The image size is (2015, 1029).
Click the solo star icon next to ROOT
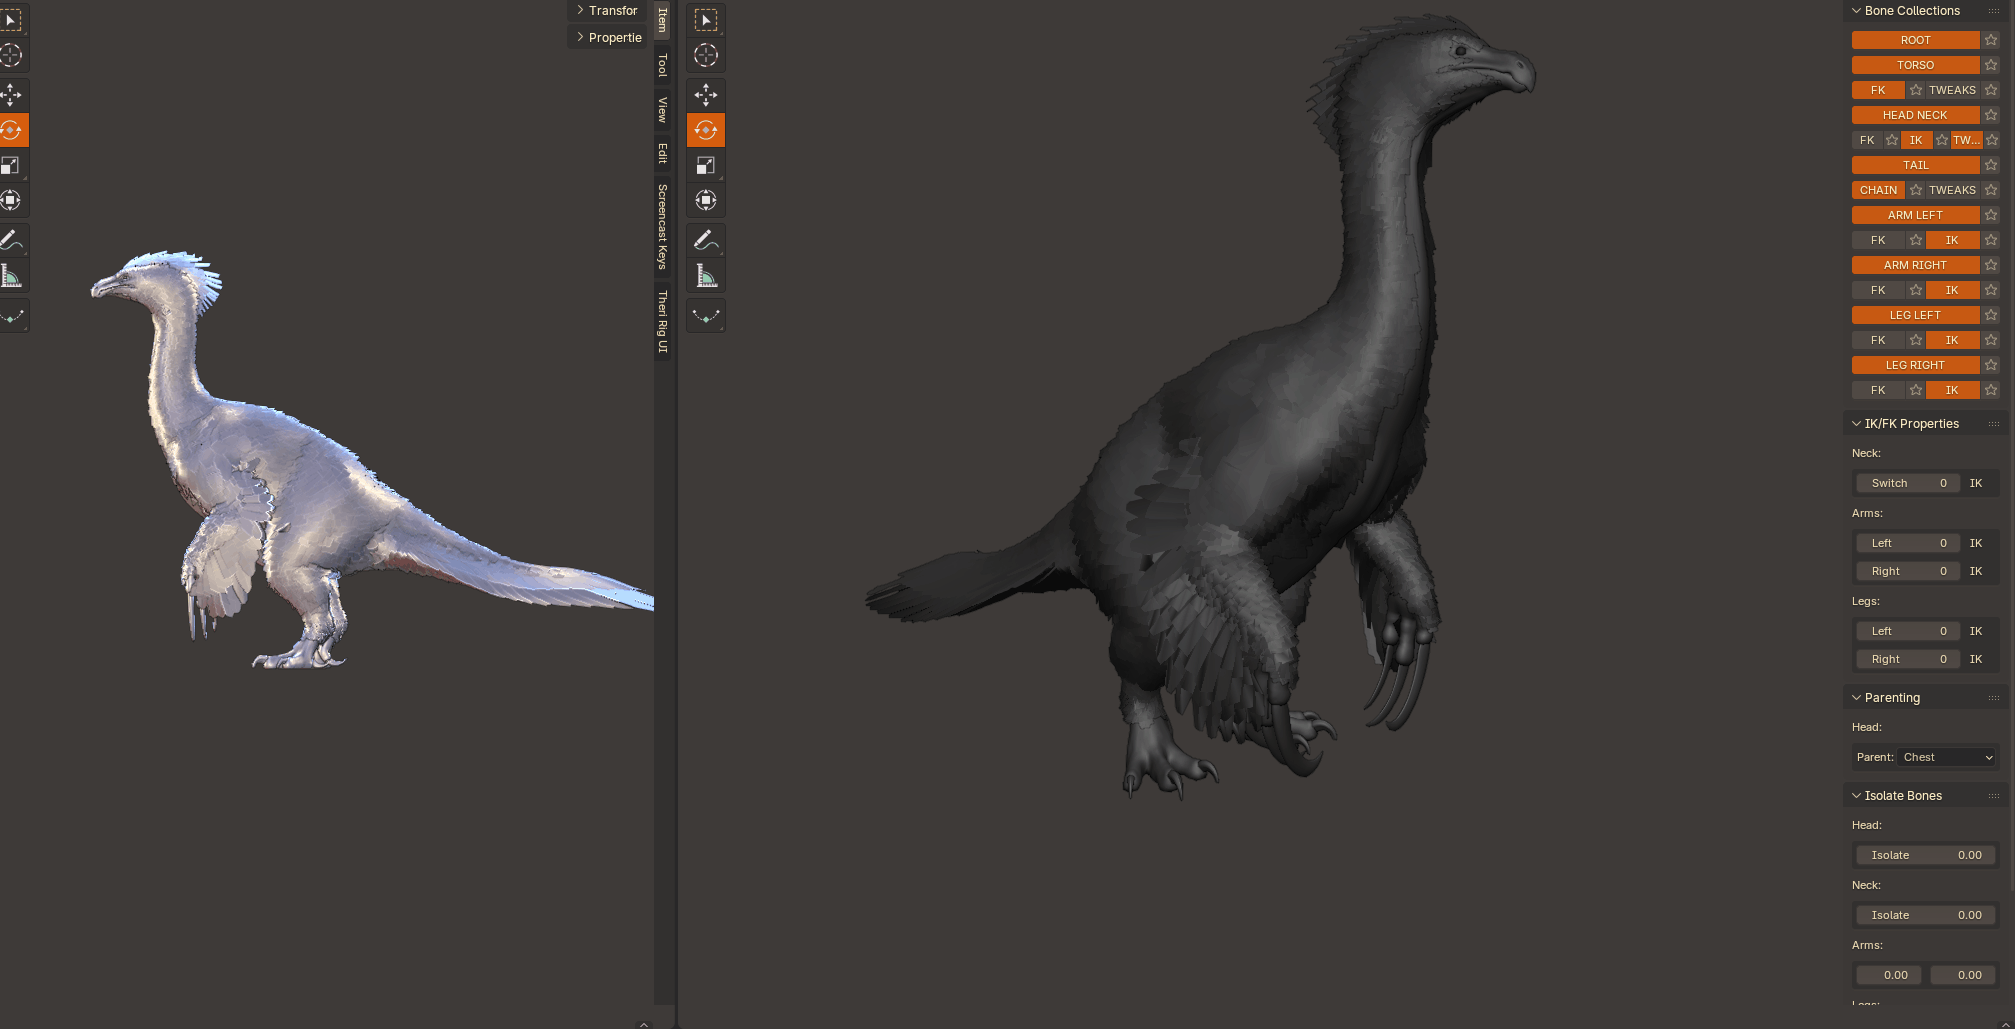coord(1991,40)
